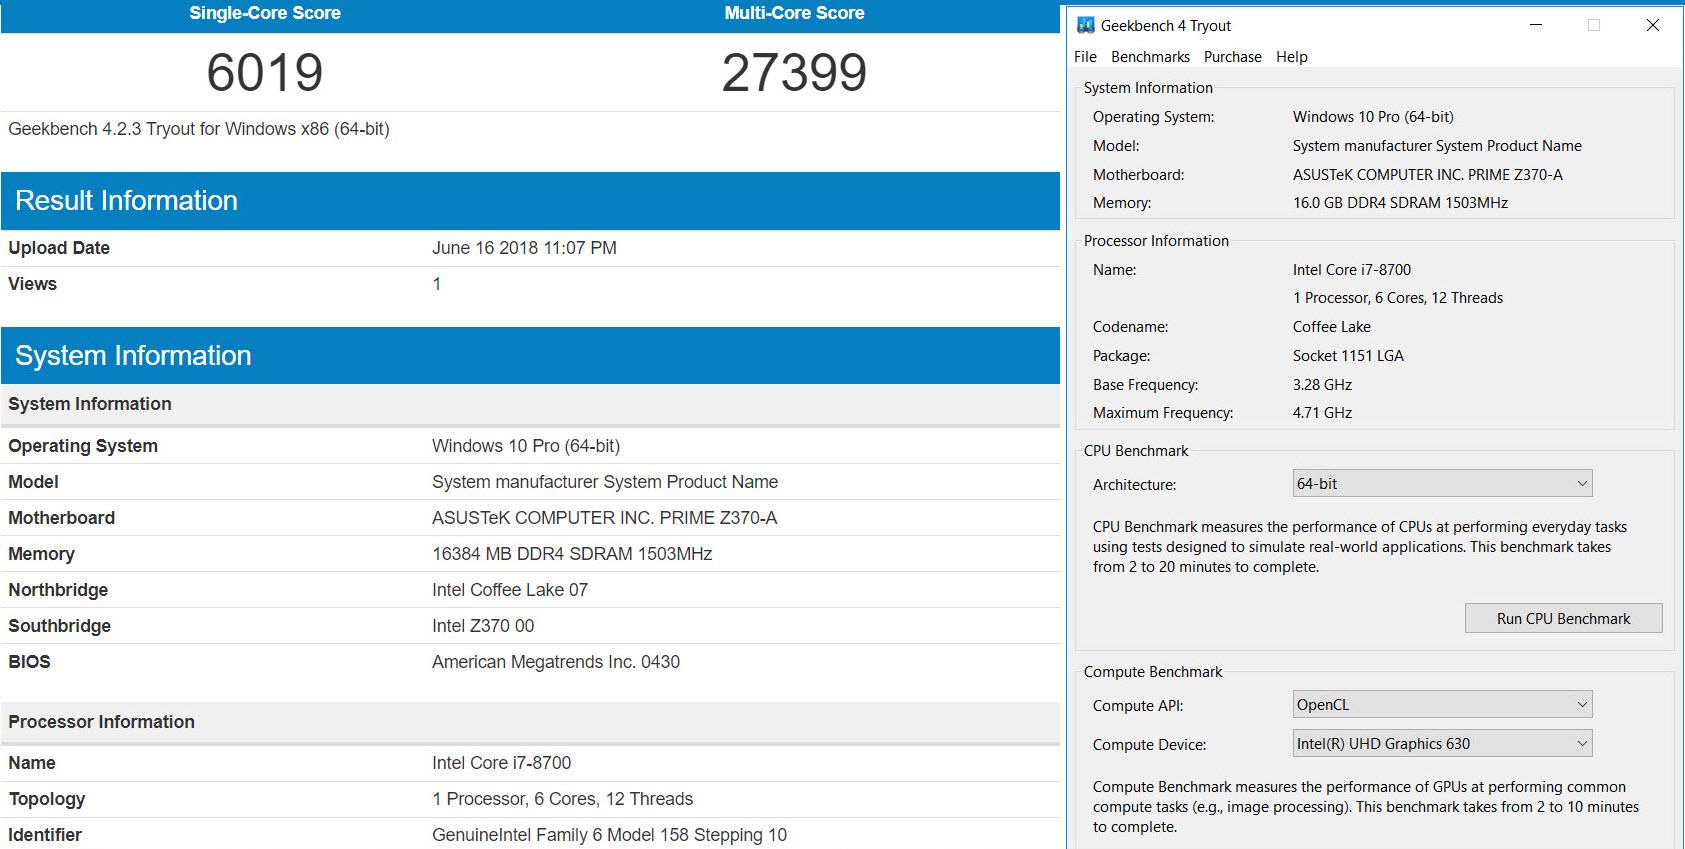Click Intel Core i7-8700 name in results table
Image resolution: width=1685 pixels, height=849 pixels.
pos(502,763)
